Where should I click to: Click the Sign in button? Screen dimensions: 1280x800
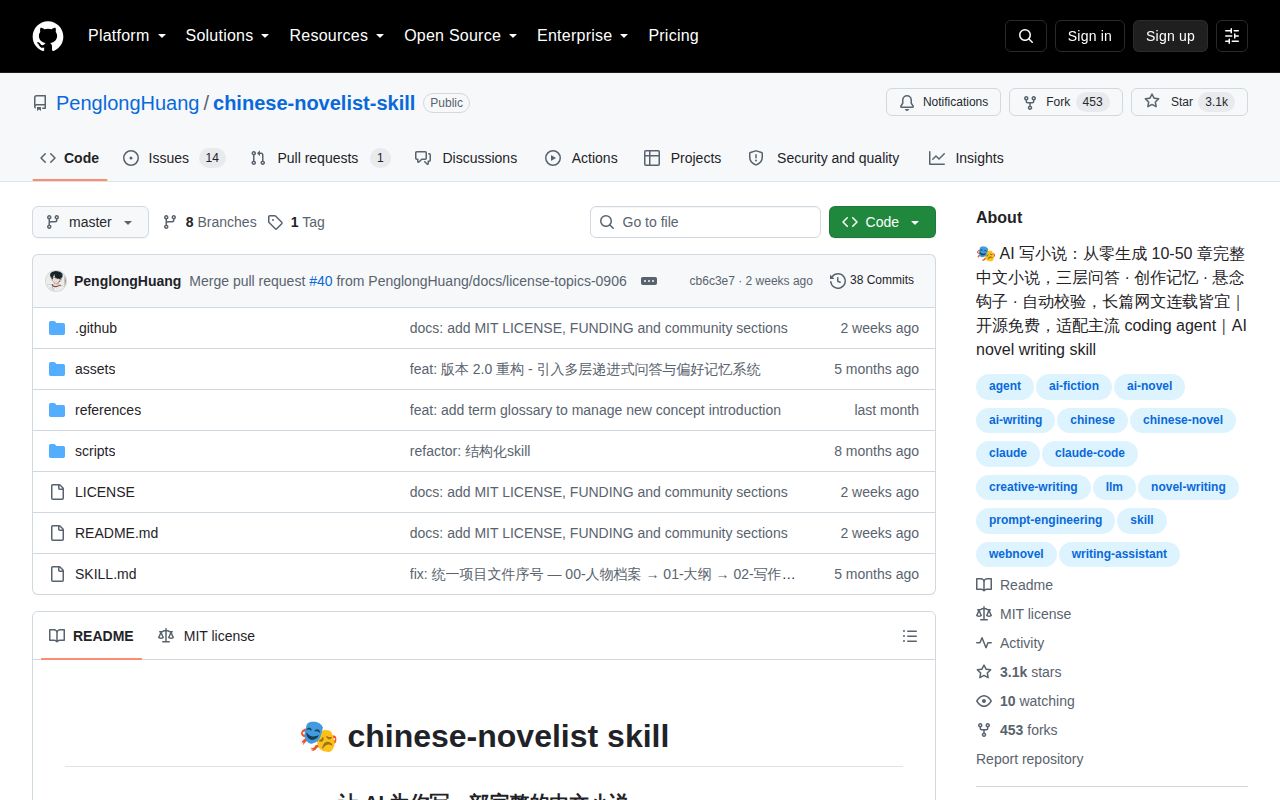point(1089,36)
